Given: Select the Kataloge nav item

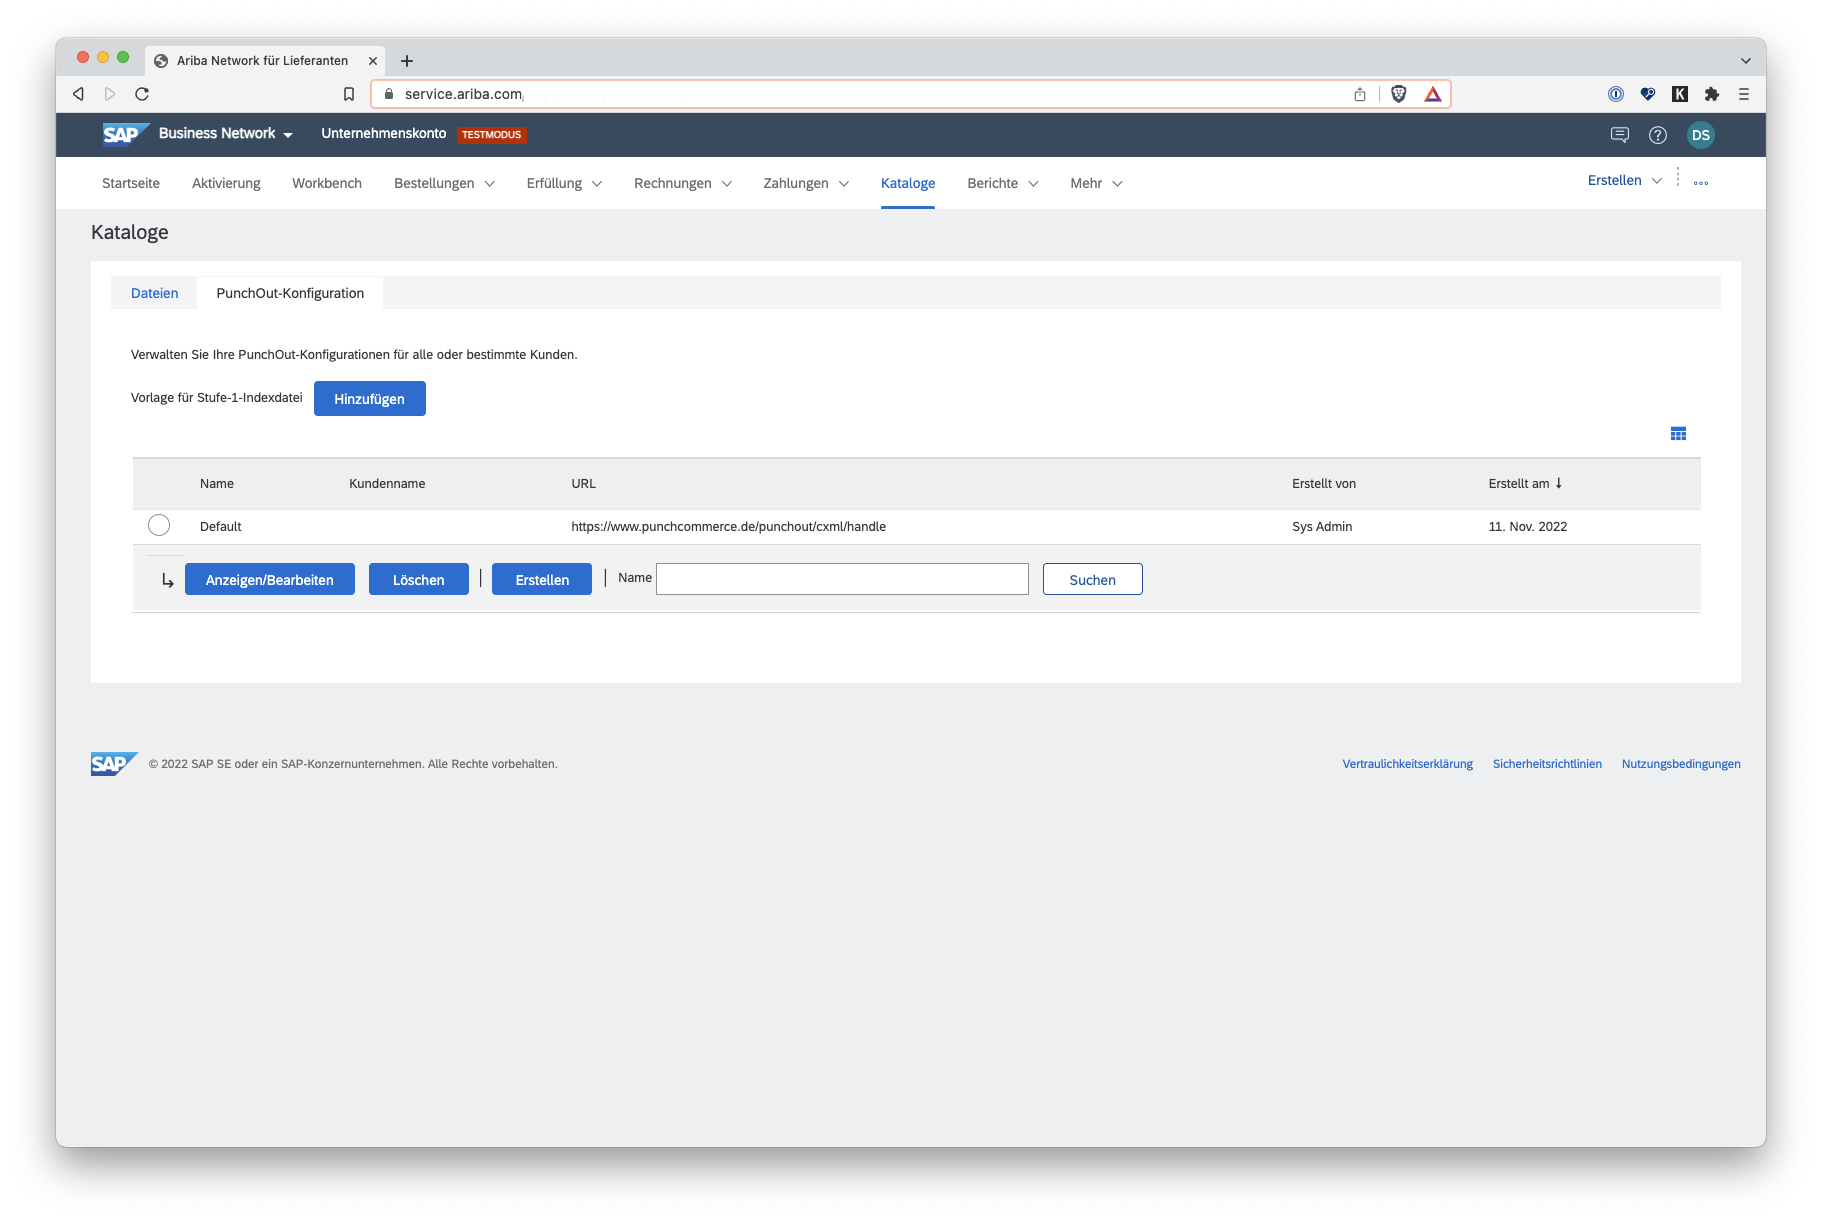Looking at the screenshot, I should (908, 183).
